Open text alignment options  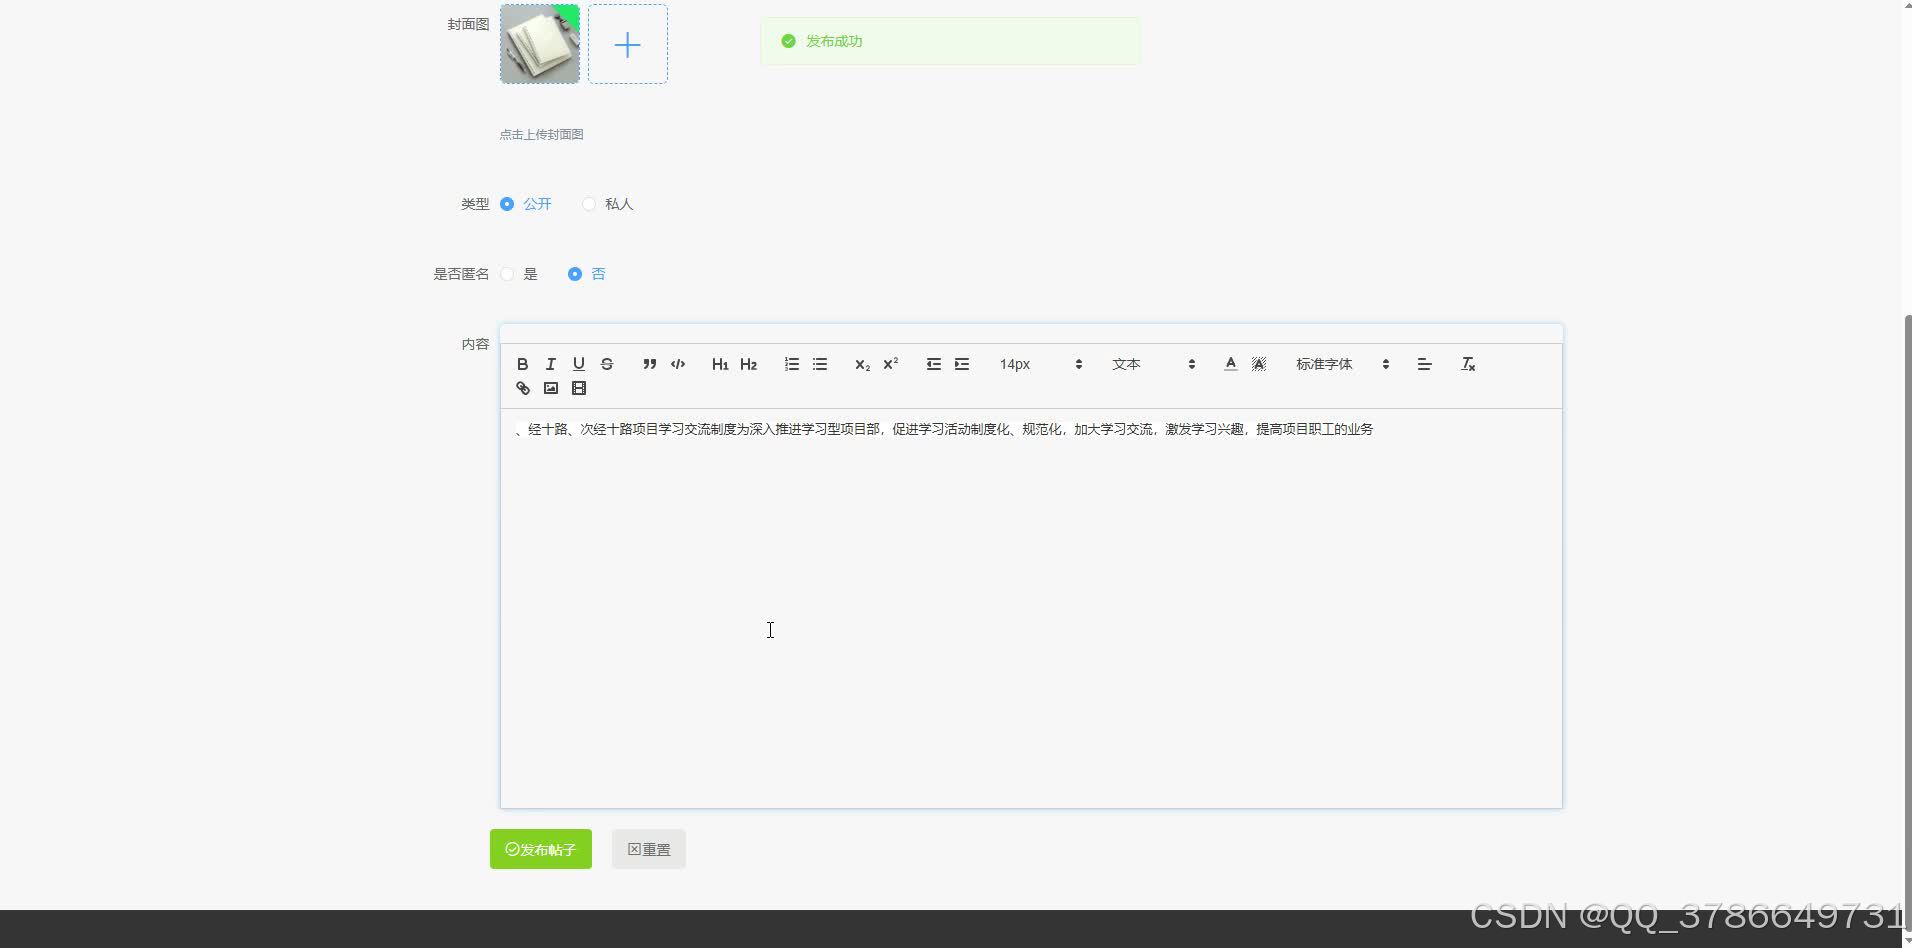click(x=1425, y=364)
